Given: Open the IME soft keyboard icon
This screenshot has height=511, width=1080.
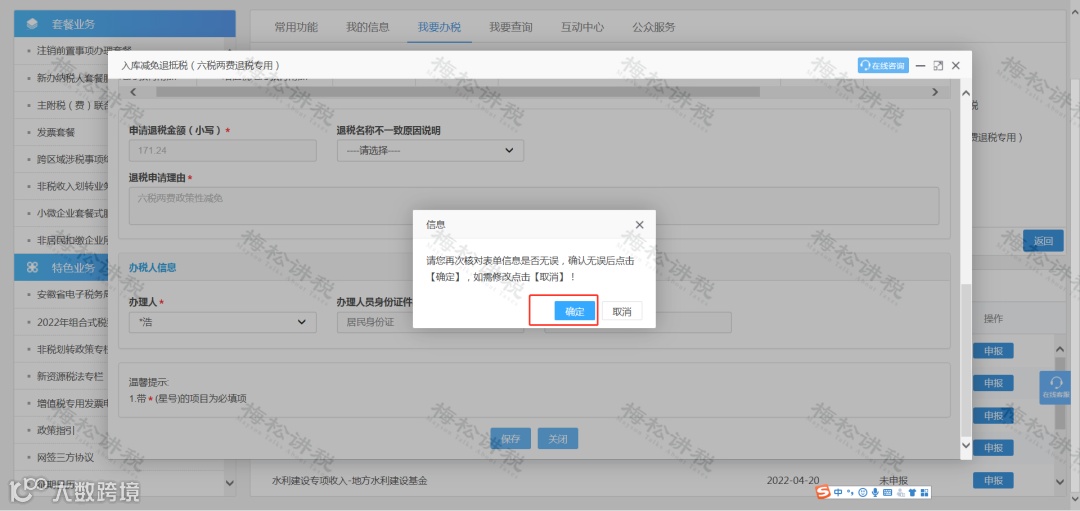Looking at the screenshot, I should click(887, 492).
